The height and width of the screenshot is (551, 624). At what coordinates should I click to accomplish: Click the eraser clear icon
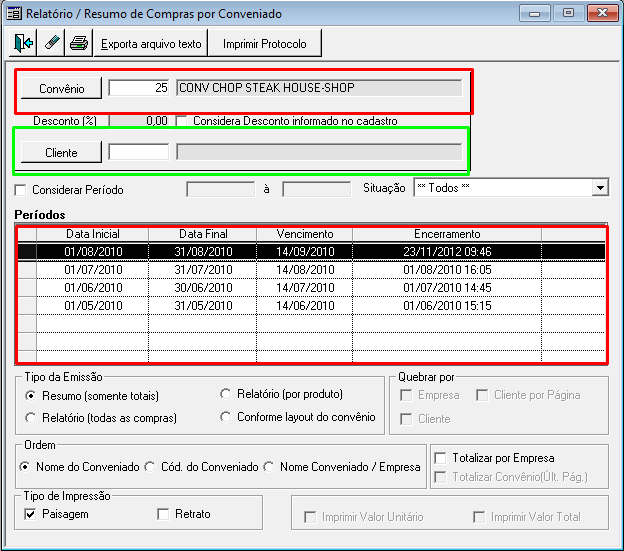pos(51,43)
